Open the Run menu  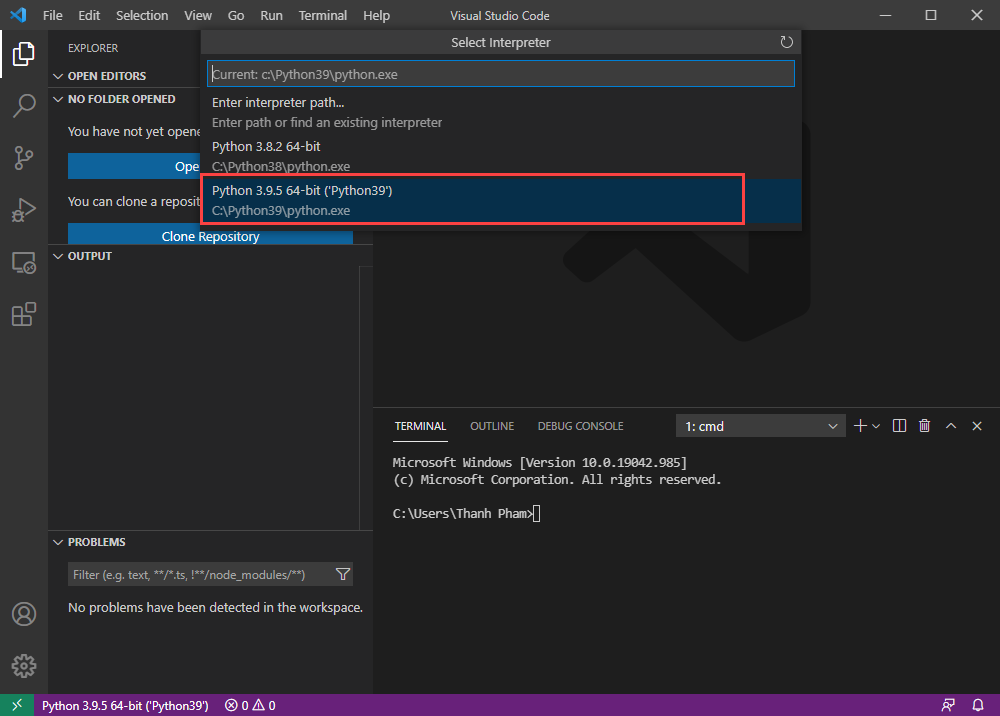[271, 15]
